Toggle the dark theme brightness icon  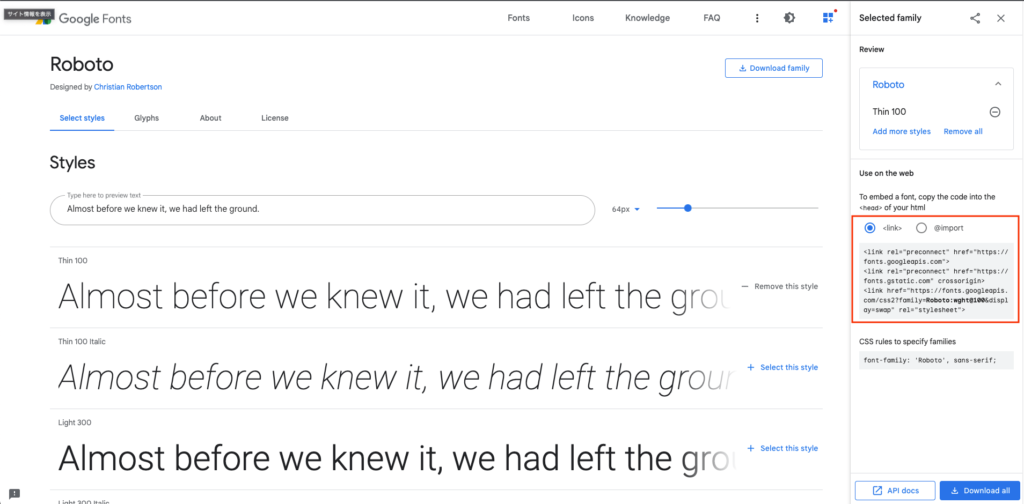tap(789, 18)
